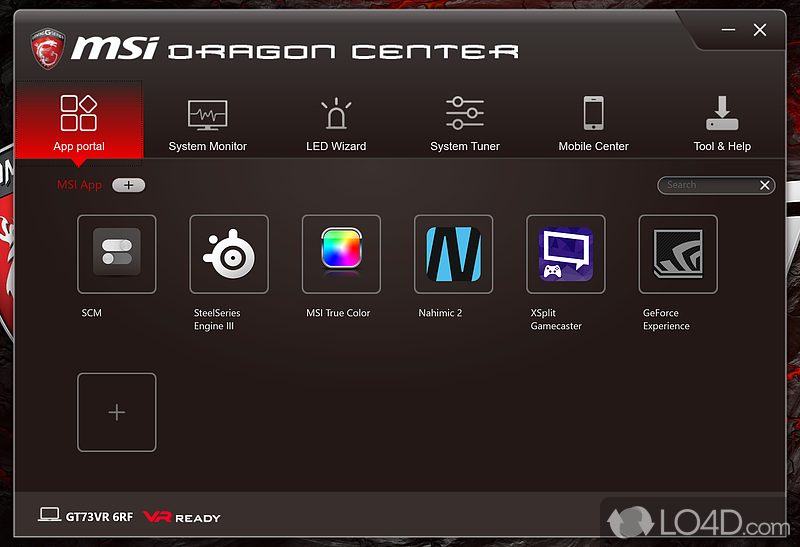Click the laptop icon next to GT73VR 6RF
The height and width of the screenshot is (547, 800).
coord(49,514)
